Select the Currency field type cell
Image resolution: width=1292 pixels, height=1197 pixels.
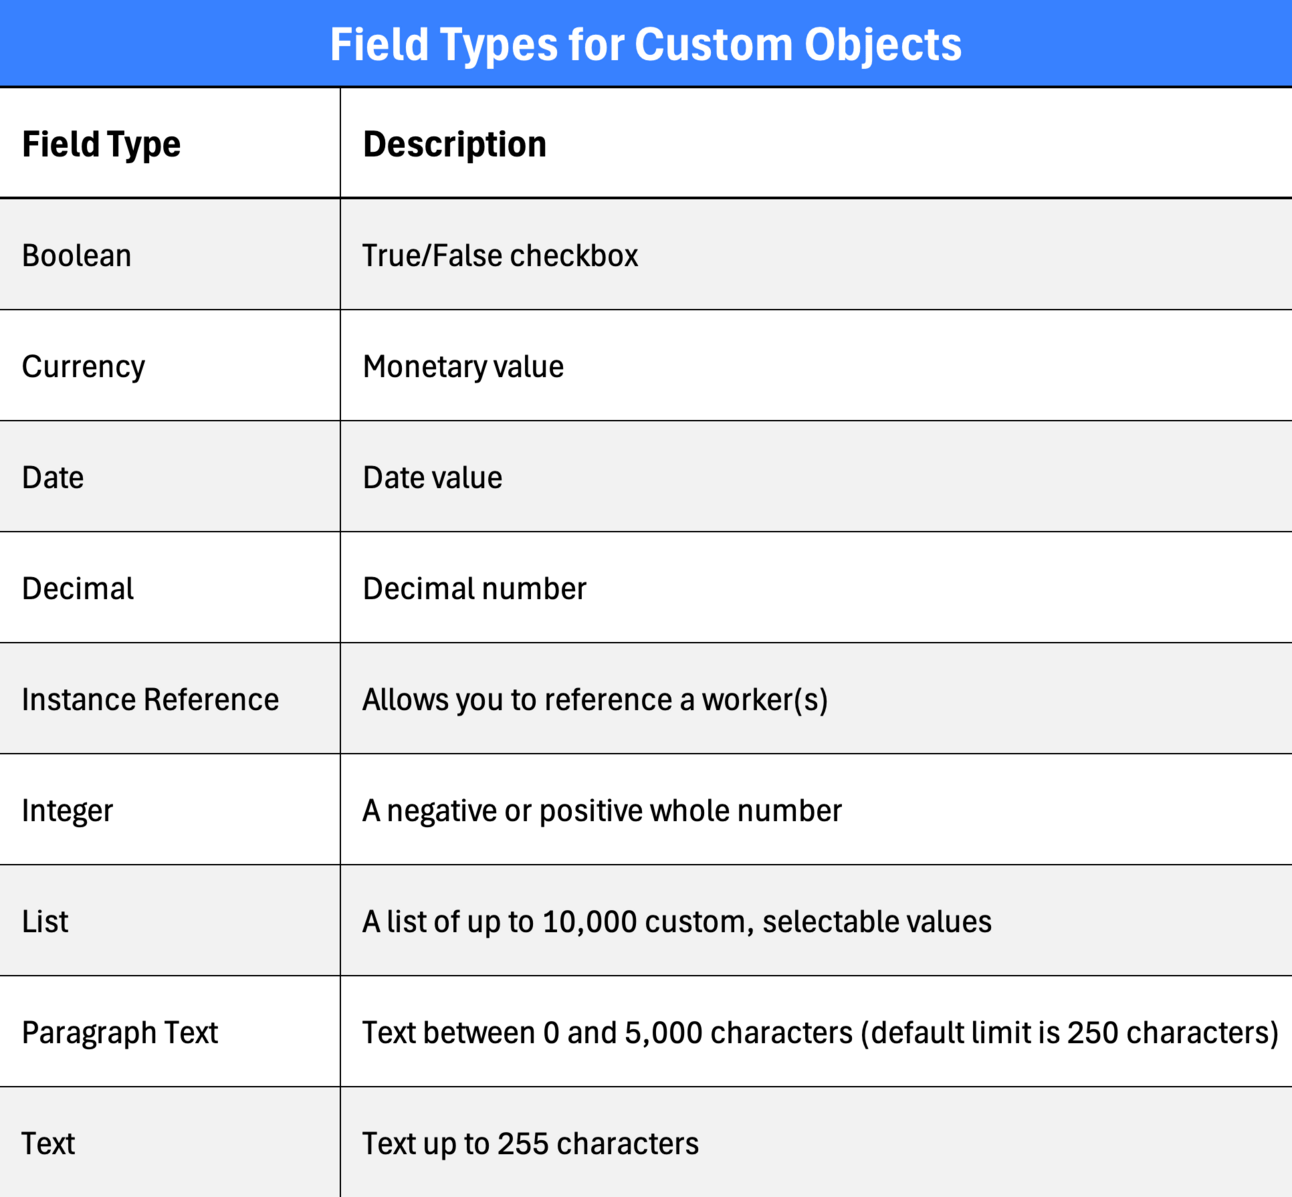click(x=83, y=366)
